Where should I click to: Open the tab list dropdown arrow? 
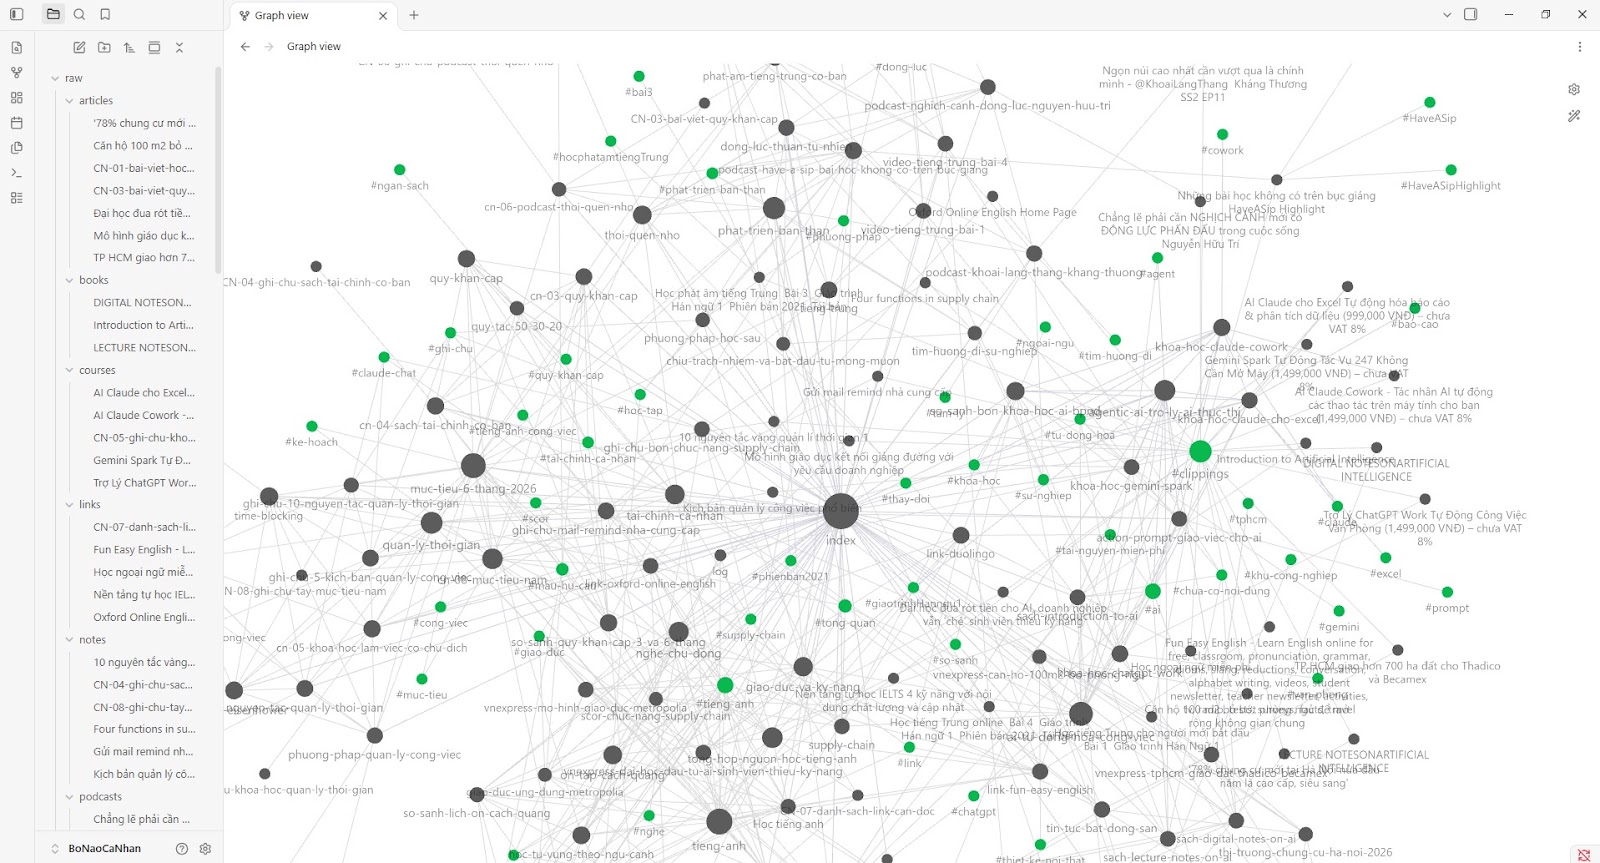tap(1446, 15)
